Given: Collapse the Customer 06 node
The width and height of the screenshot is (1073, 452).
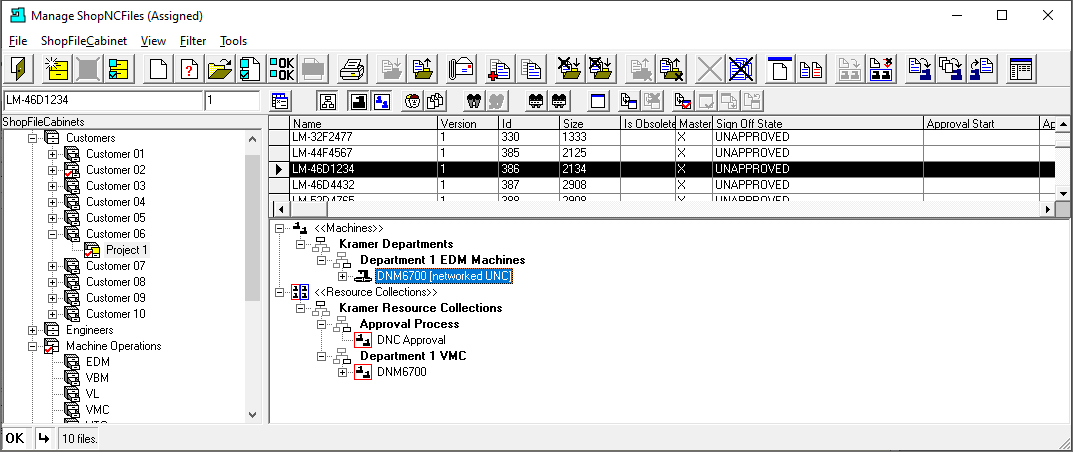Looking at the screenshot, I should tap(52, 234).
